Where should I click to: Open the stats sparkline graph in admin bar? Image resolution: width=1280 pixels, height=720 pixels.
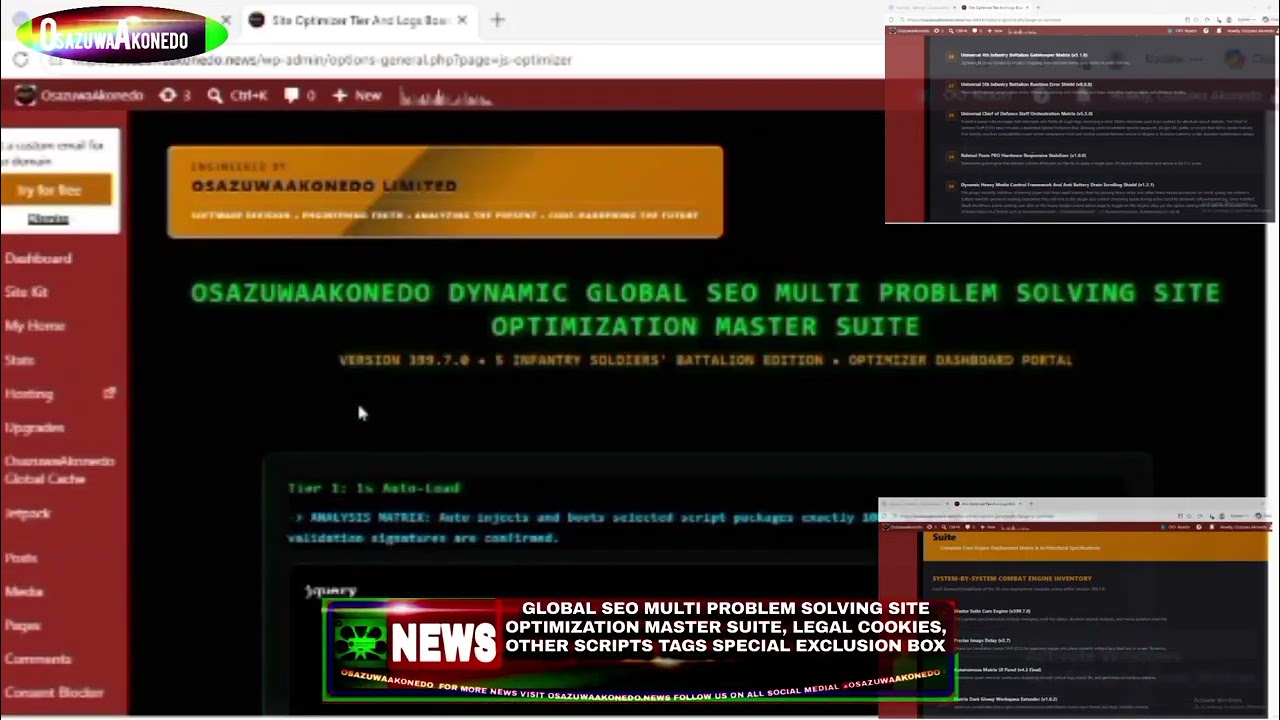(x=445, y=97)
